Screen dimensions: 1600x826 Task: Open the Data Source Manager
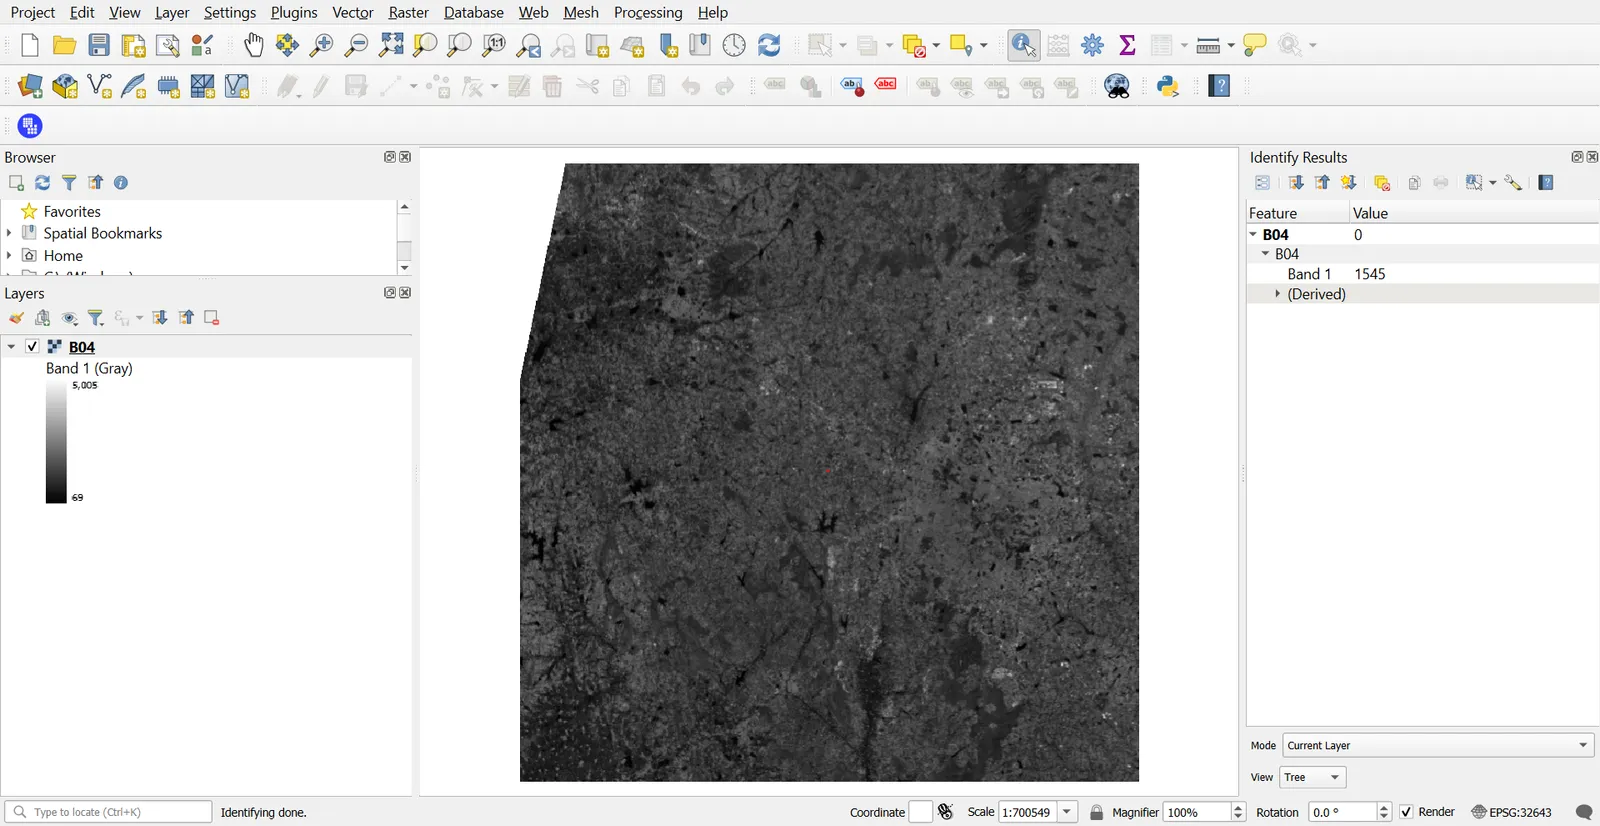pyautogui.click(x=30, y=86)
